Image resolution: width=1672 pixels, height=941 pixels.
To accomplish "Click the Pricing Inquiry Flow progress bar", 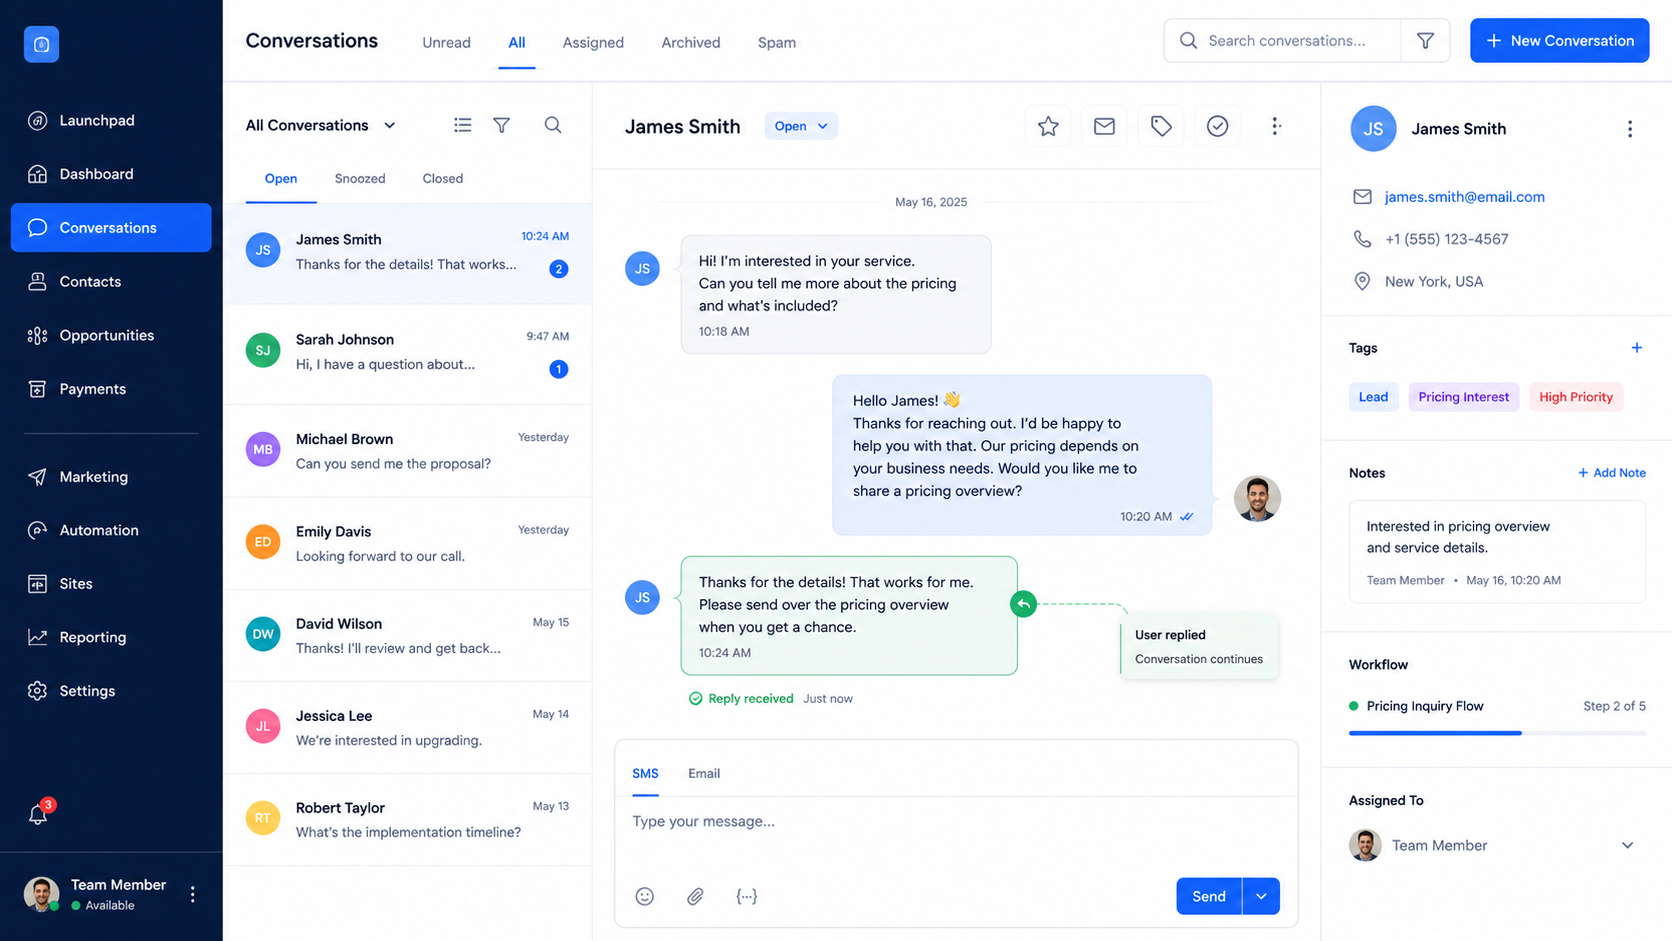I will click(x=1497, y=733).
